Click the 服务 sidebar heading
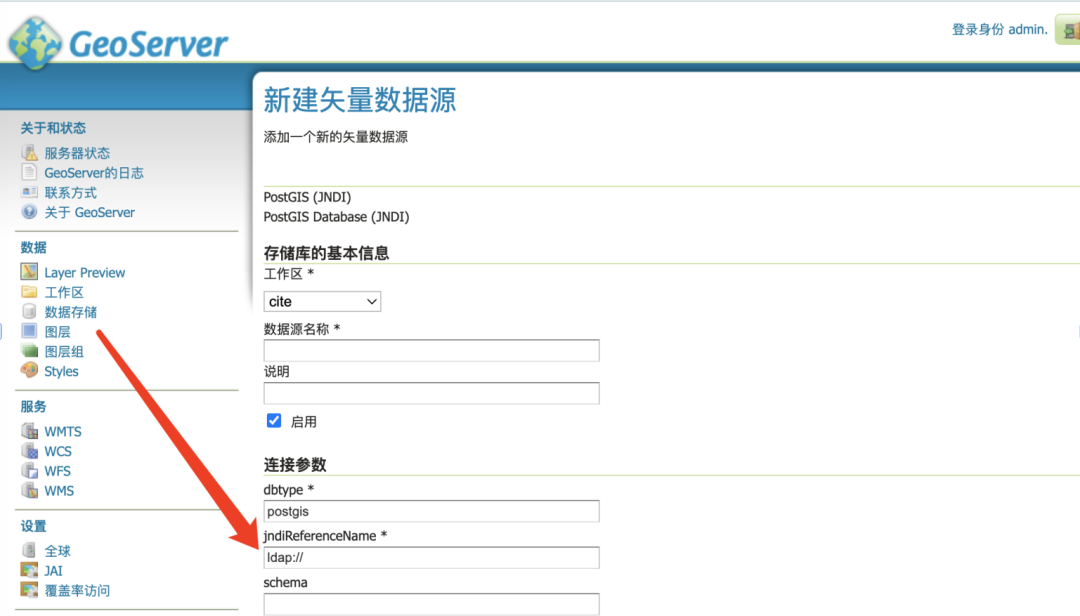 point(34,406)
